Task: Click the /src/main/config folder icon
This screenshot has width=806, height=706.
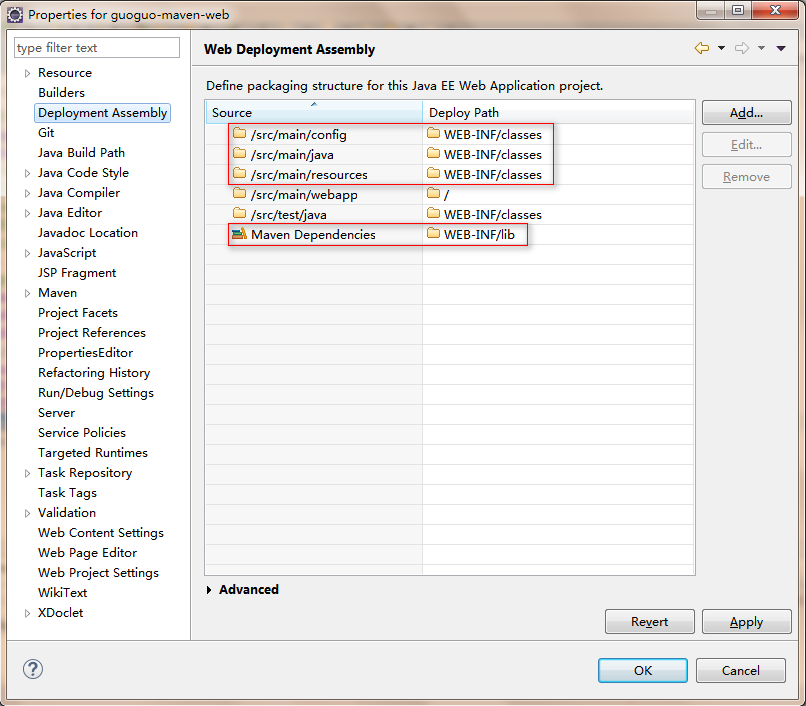Action: (x=239, y=134)
